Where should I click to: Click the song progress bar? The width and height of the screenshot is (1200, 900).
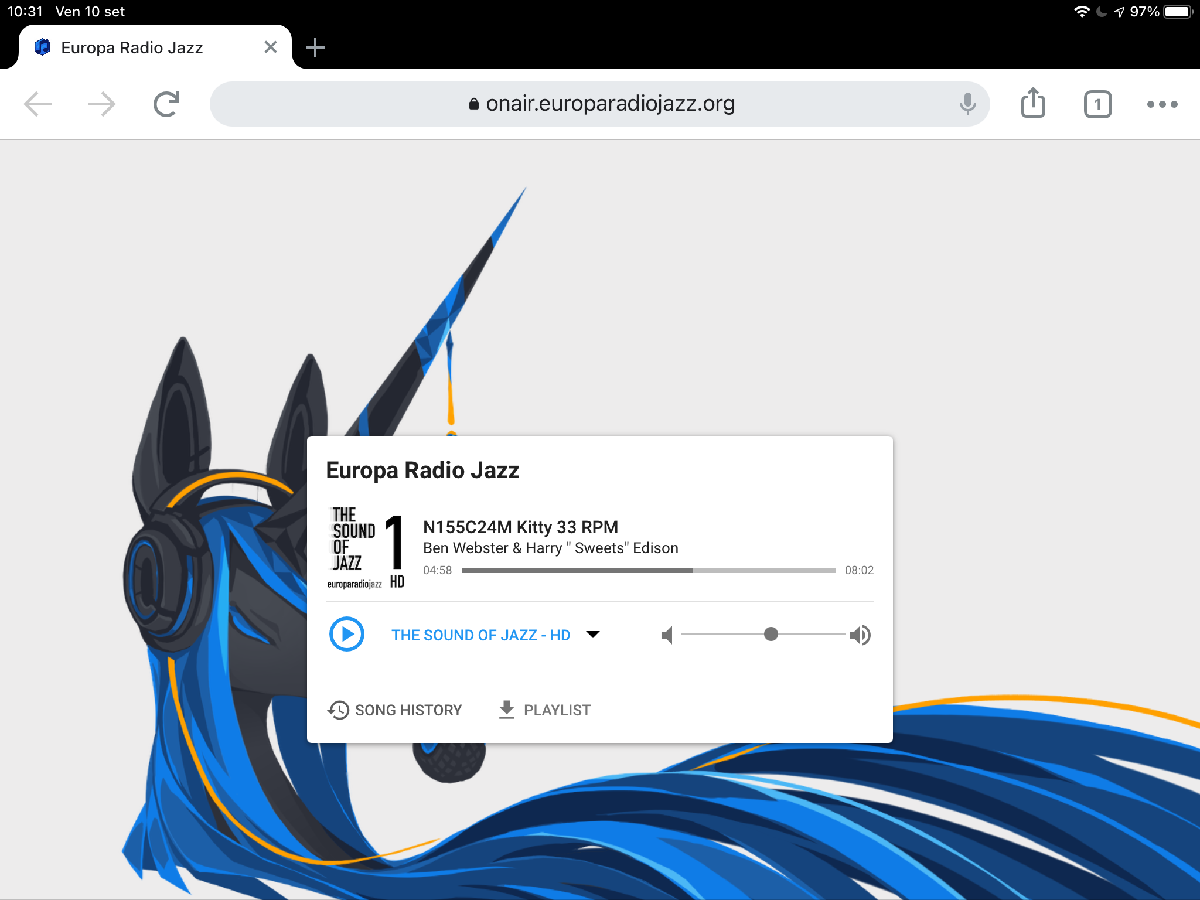[x=649, y=570]
